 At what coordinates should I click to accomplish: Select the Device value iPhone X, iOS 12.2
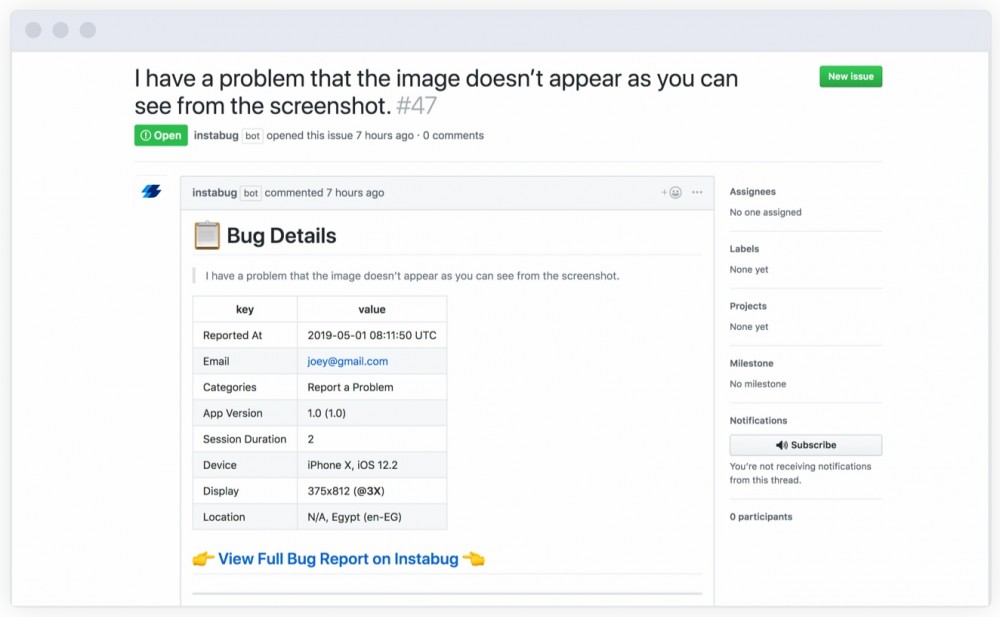pyautogui.click(x=352, y=465)
